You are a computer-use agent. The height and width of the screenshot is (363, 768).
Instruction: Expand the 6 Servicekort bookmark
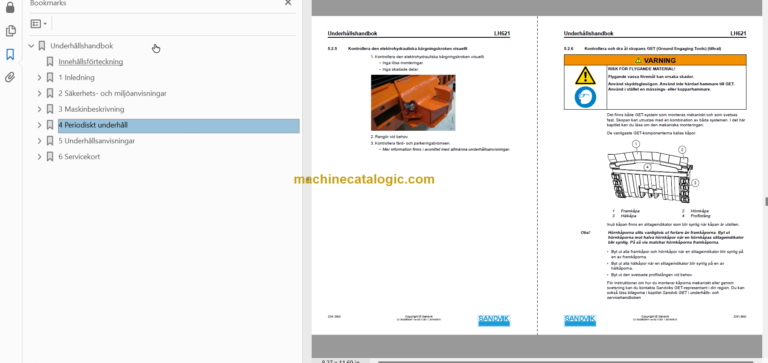point(40,157)
